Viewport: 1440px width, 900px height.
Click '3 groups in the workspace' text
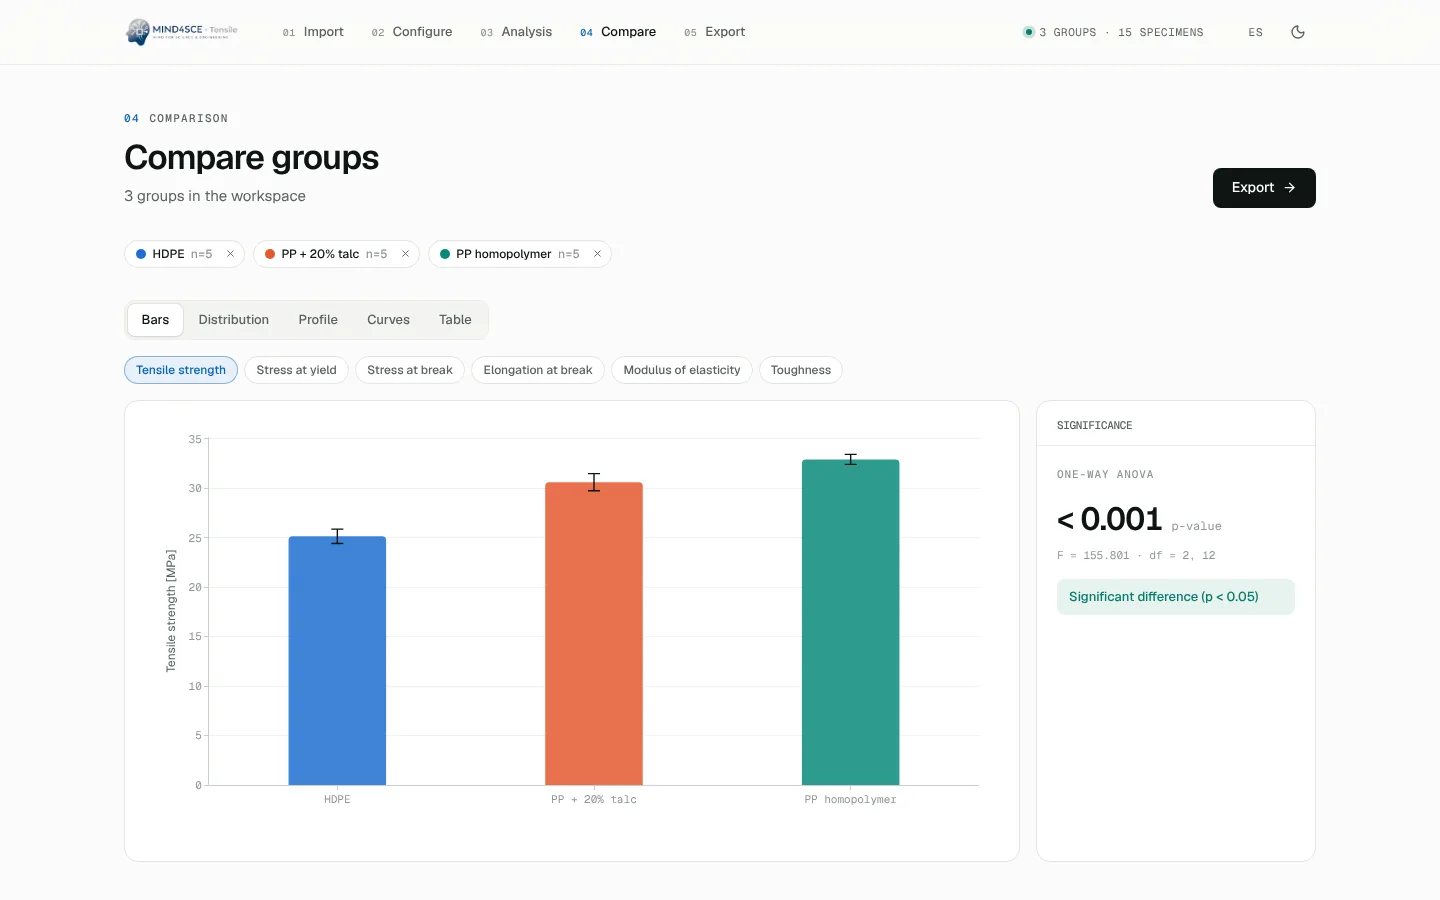[215, 196]
